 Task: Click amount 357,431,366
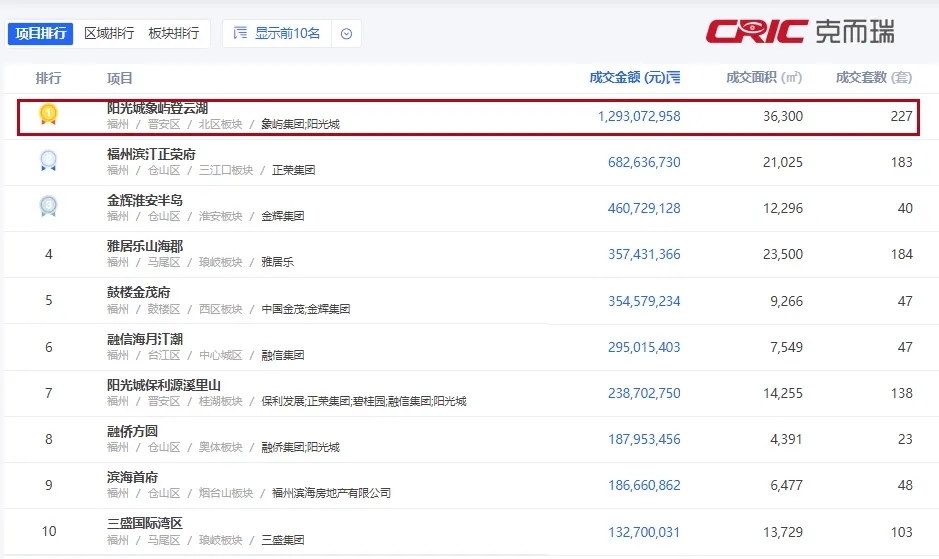click(x=644, y=255)
